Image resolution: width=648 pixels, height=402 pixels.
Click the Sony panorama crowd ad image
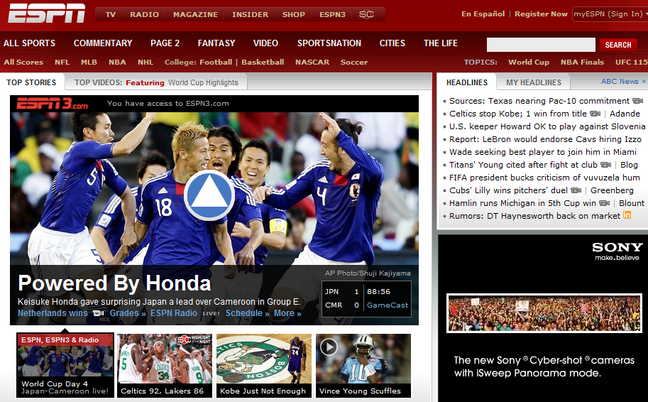point(544,313)
